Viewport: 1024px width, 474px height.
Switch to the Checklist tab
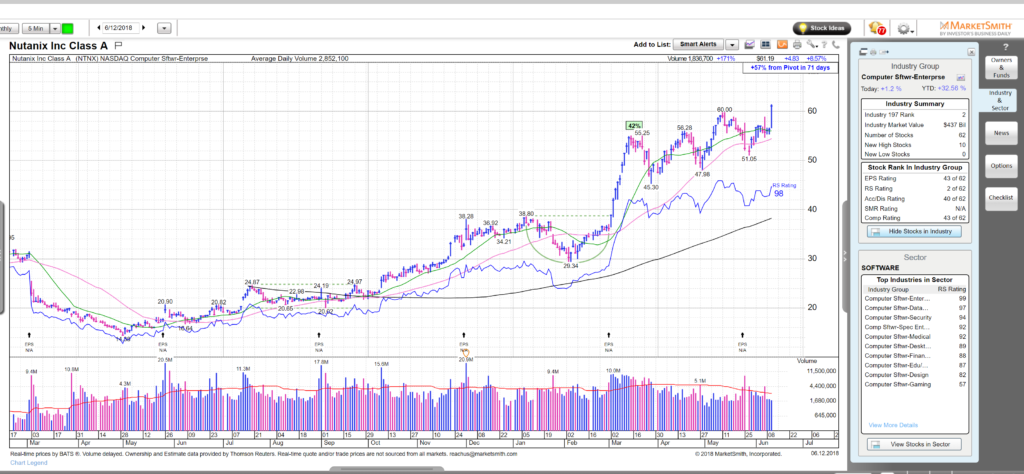click(1001, 197)
